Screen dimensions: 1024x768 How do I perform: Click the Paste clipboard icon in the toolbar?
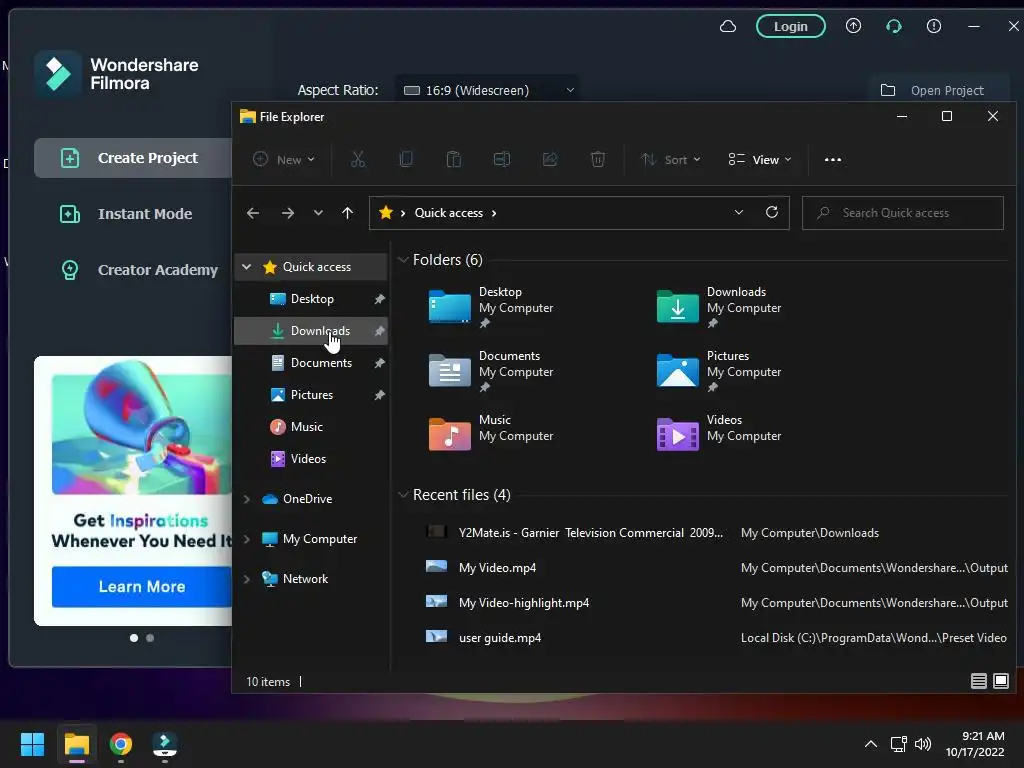(453, 159)
